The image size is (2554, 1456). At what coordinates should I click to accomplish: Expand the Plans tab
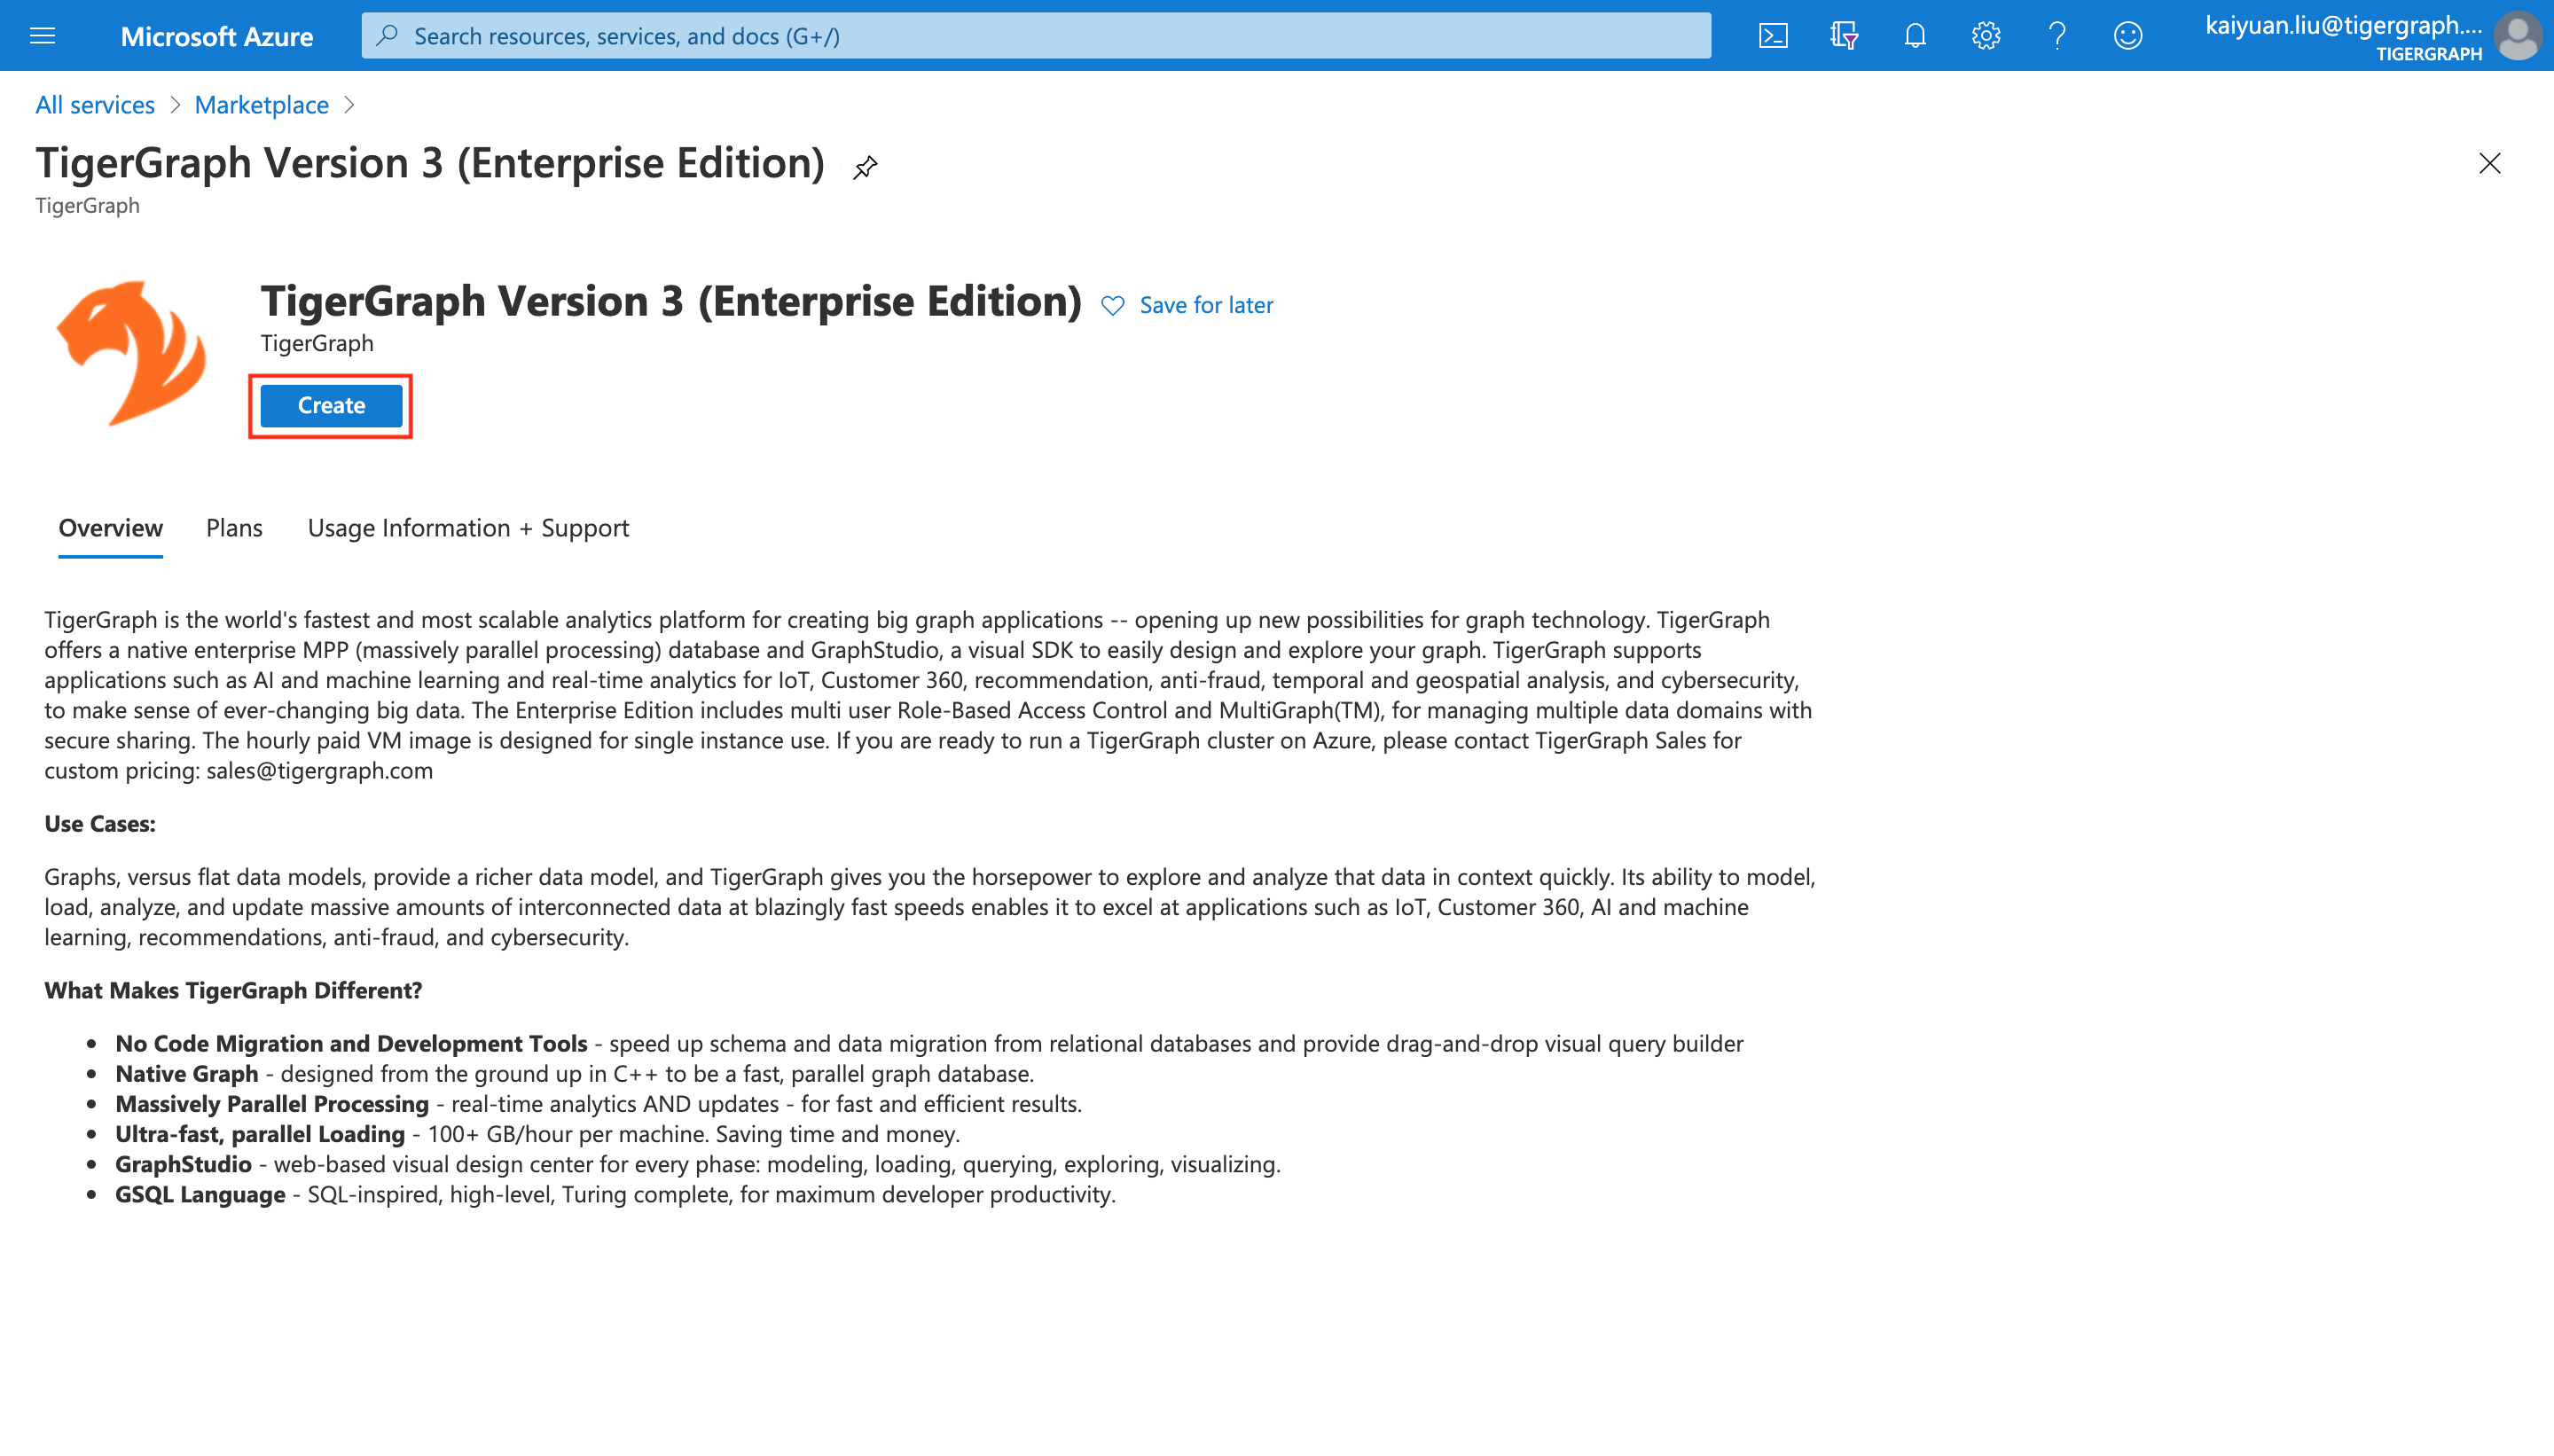pos(233,526)
